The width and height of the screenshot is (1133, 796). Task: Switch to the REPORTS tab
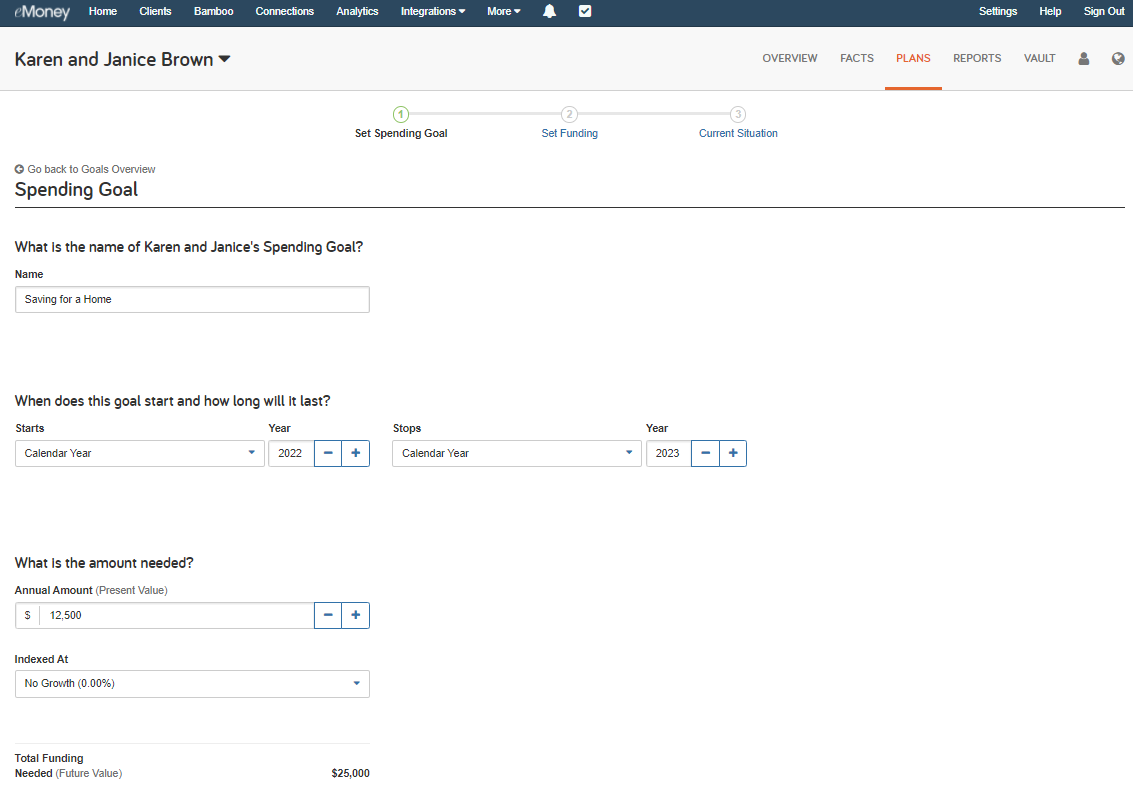(x=977, y=59)
